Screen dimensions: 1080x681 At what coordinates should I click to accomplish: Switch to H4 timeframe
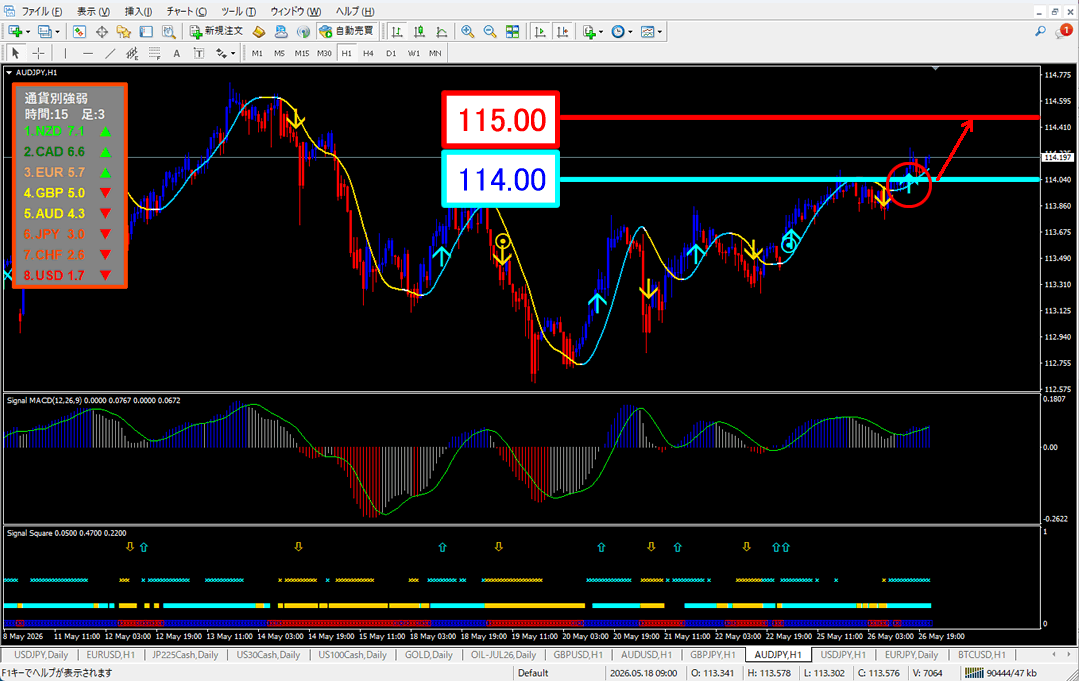click(x=368, y=53)
